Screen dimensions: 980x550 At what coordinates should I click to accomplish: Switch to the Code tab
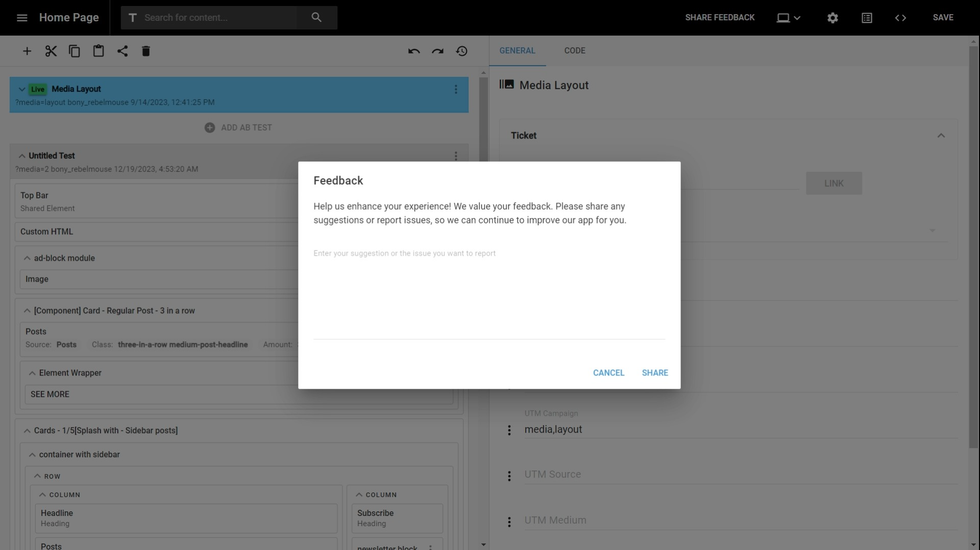click(574, 51)
